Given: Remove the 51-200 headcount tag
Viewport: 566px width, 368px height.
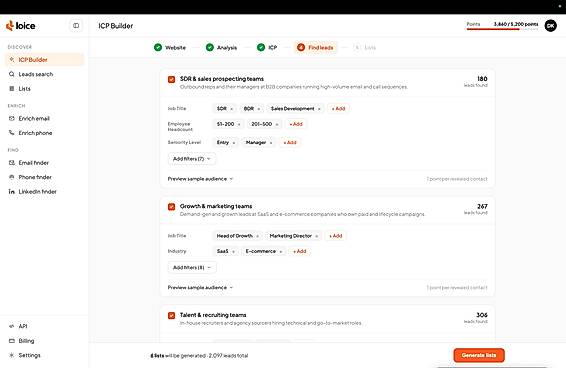Looking at the screenshot, I should [x=239, y=124].
